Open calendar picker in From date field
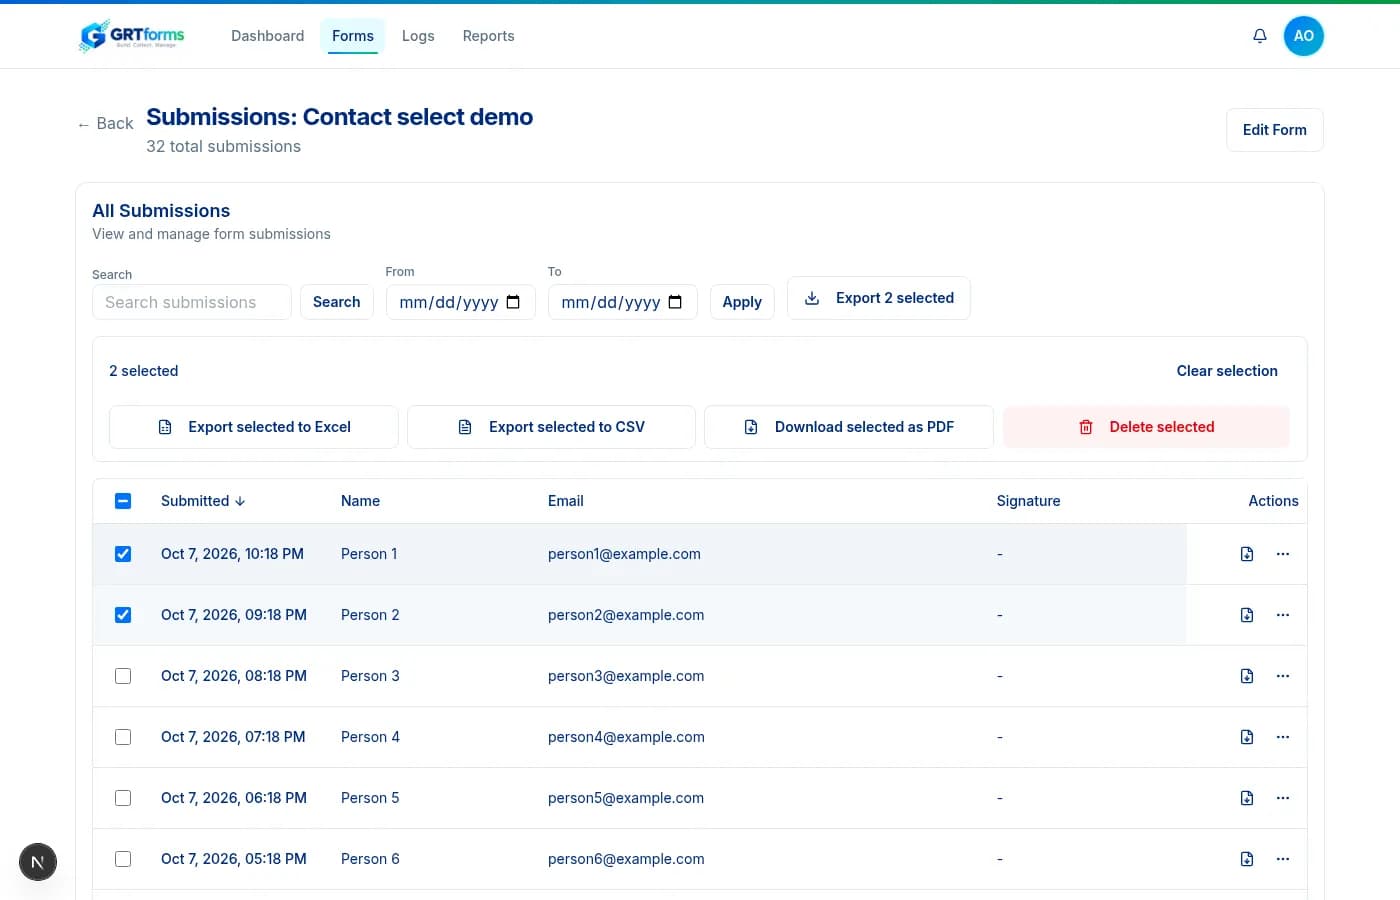1400x900 pixels. point(513,302)
